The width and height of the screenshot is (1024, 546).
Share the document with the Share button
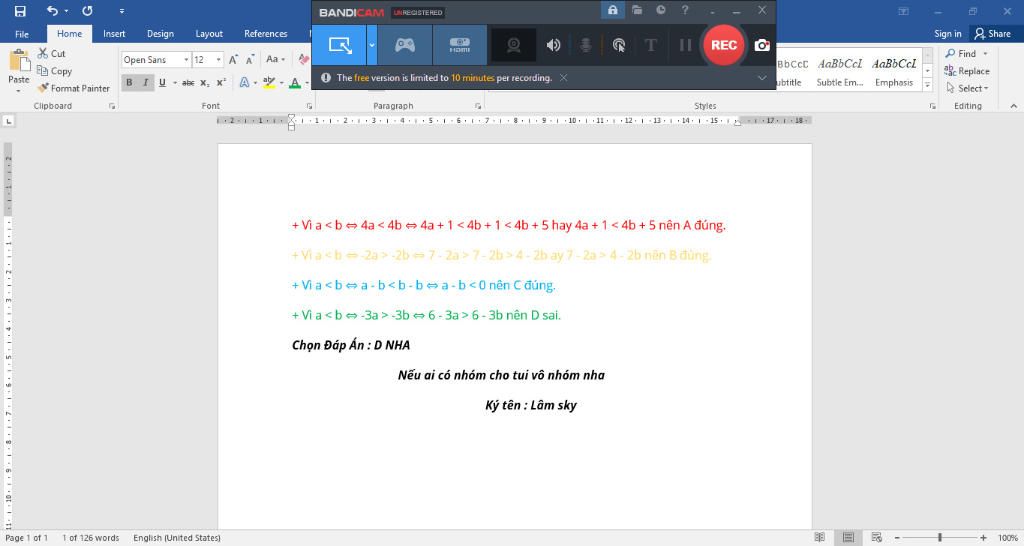coord(992,34)
